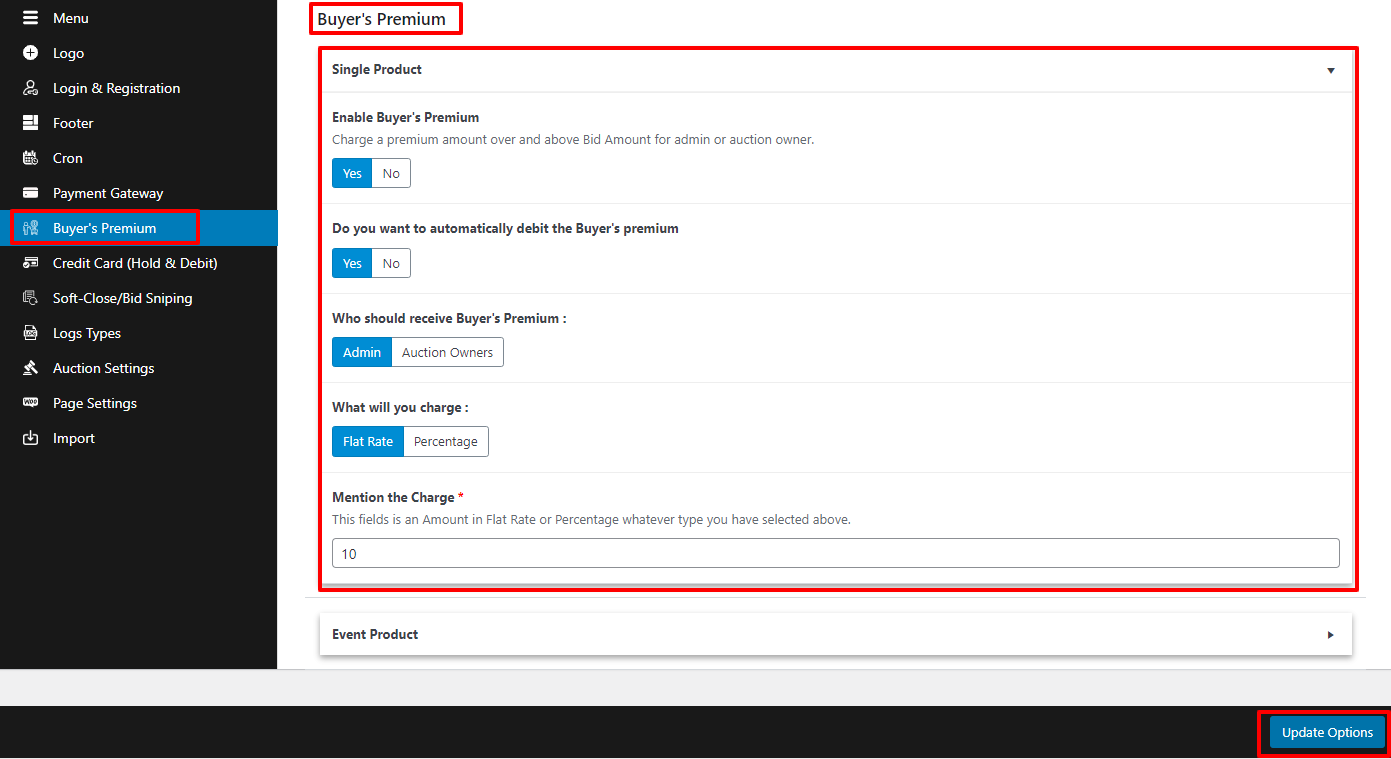Click the hamburger Menu icon
Image resolution: width=1391 pixels, height=759 pixels.
point(30,18)
